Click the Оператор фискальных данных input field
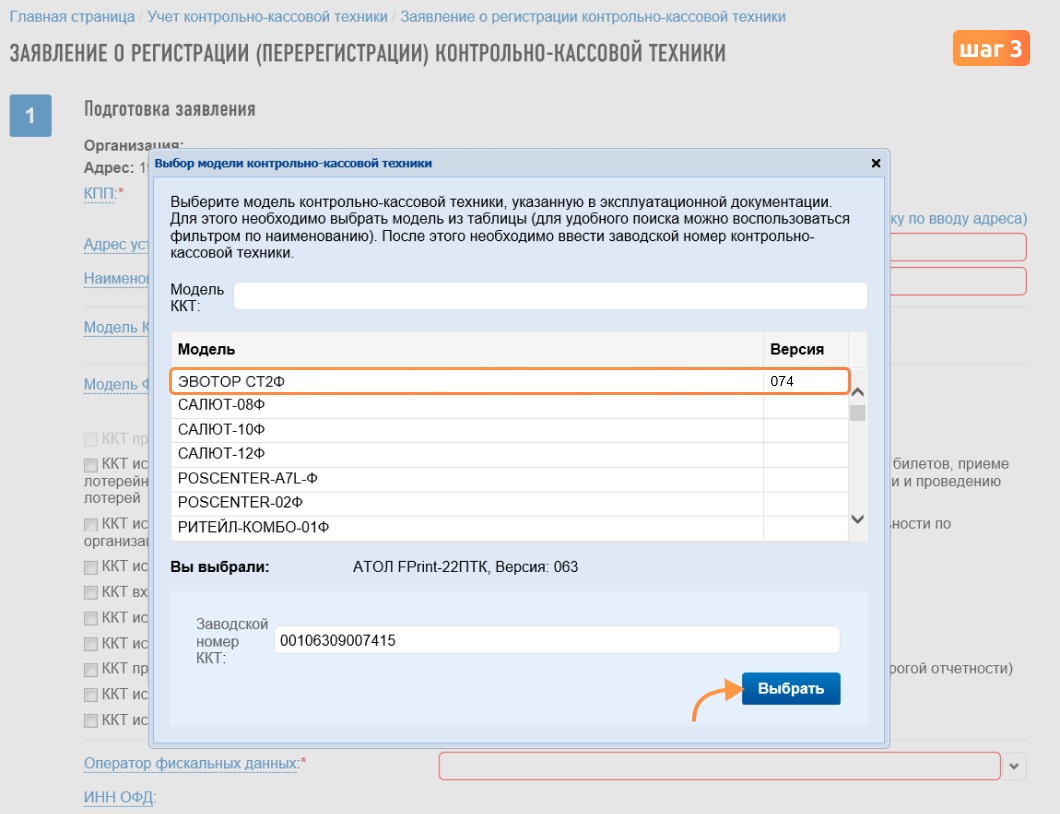 [719, 766]
